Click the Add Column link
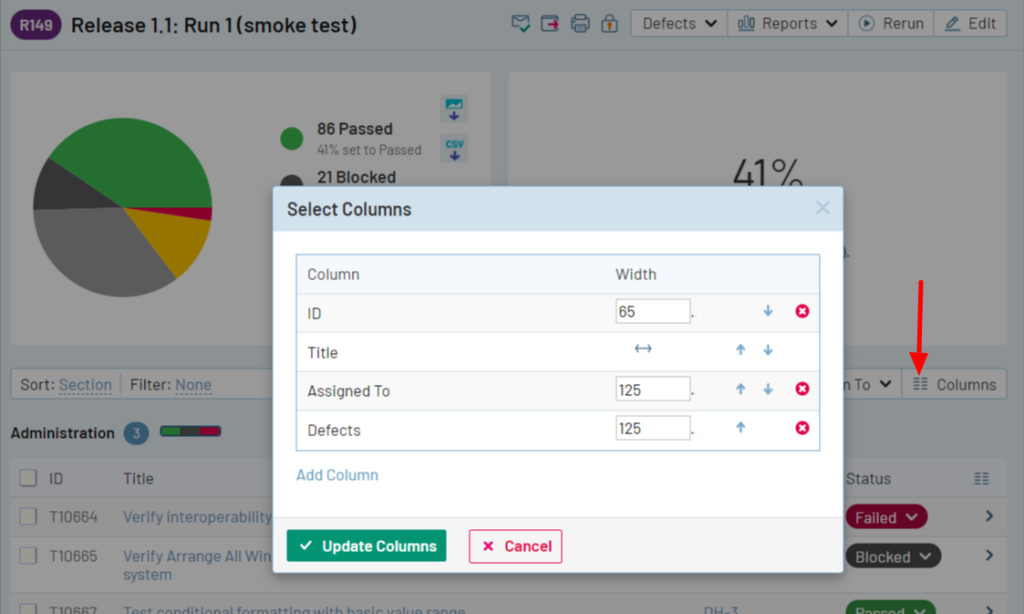 point(337,475)
